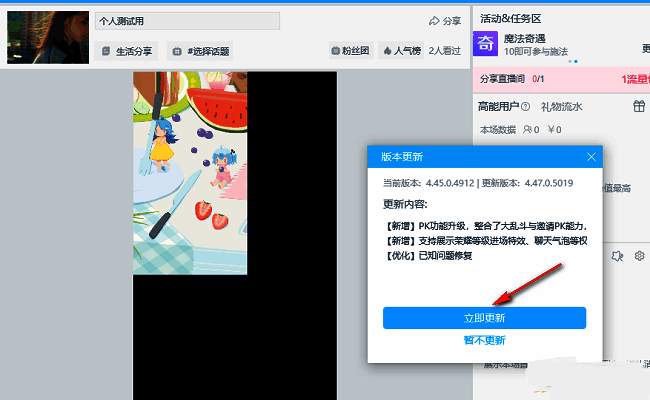Click the 暂不更新 link

(x=484, y=340)
